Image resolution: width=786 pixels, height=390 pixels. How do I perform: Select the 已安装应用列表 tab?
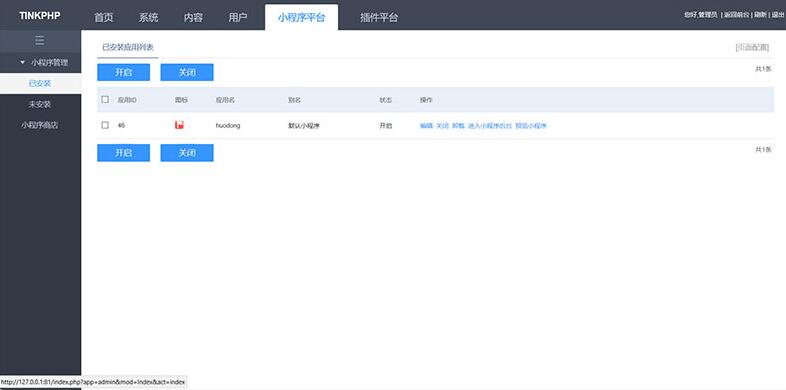point(128,48)
